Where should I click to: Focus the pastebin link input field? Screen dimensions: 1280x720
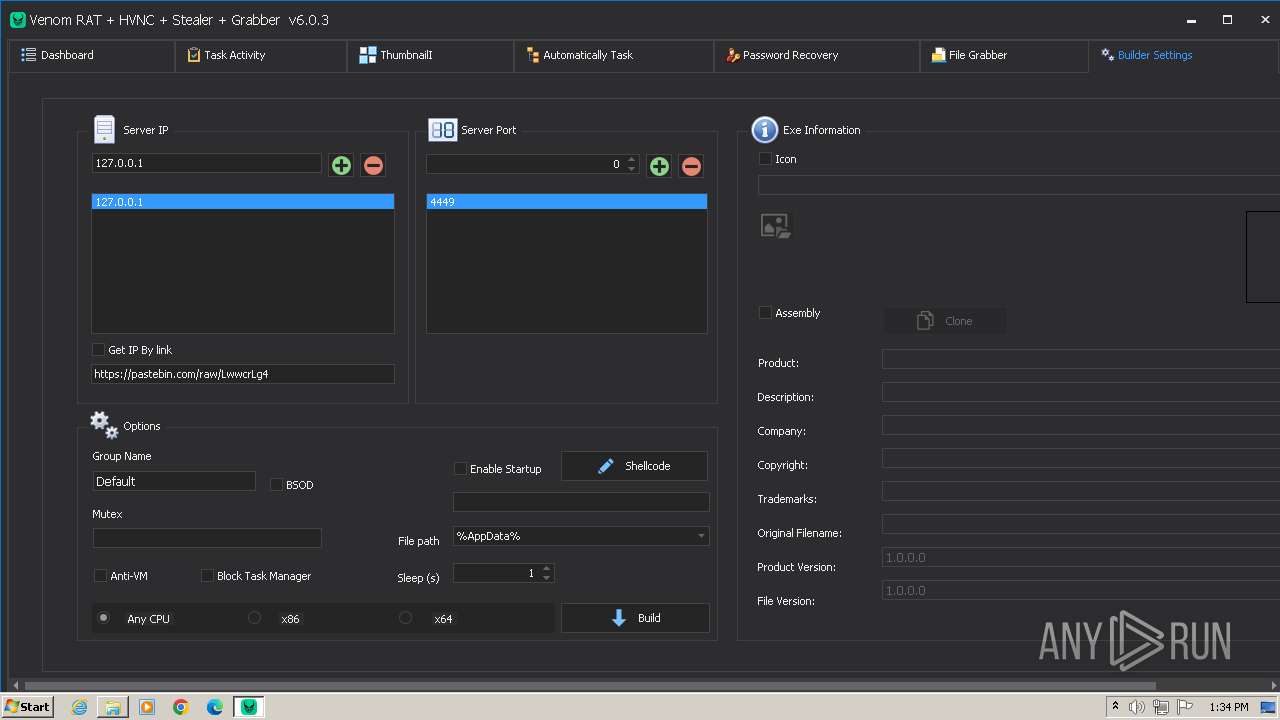click(x=243, y=374)
